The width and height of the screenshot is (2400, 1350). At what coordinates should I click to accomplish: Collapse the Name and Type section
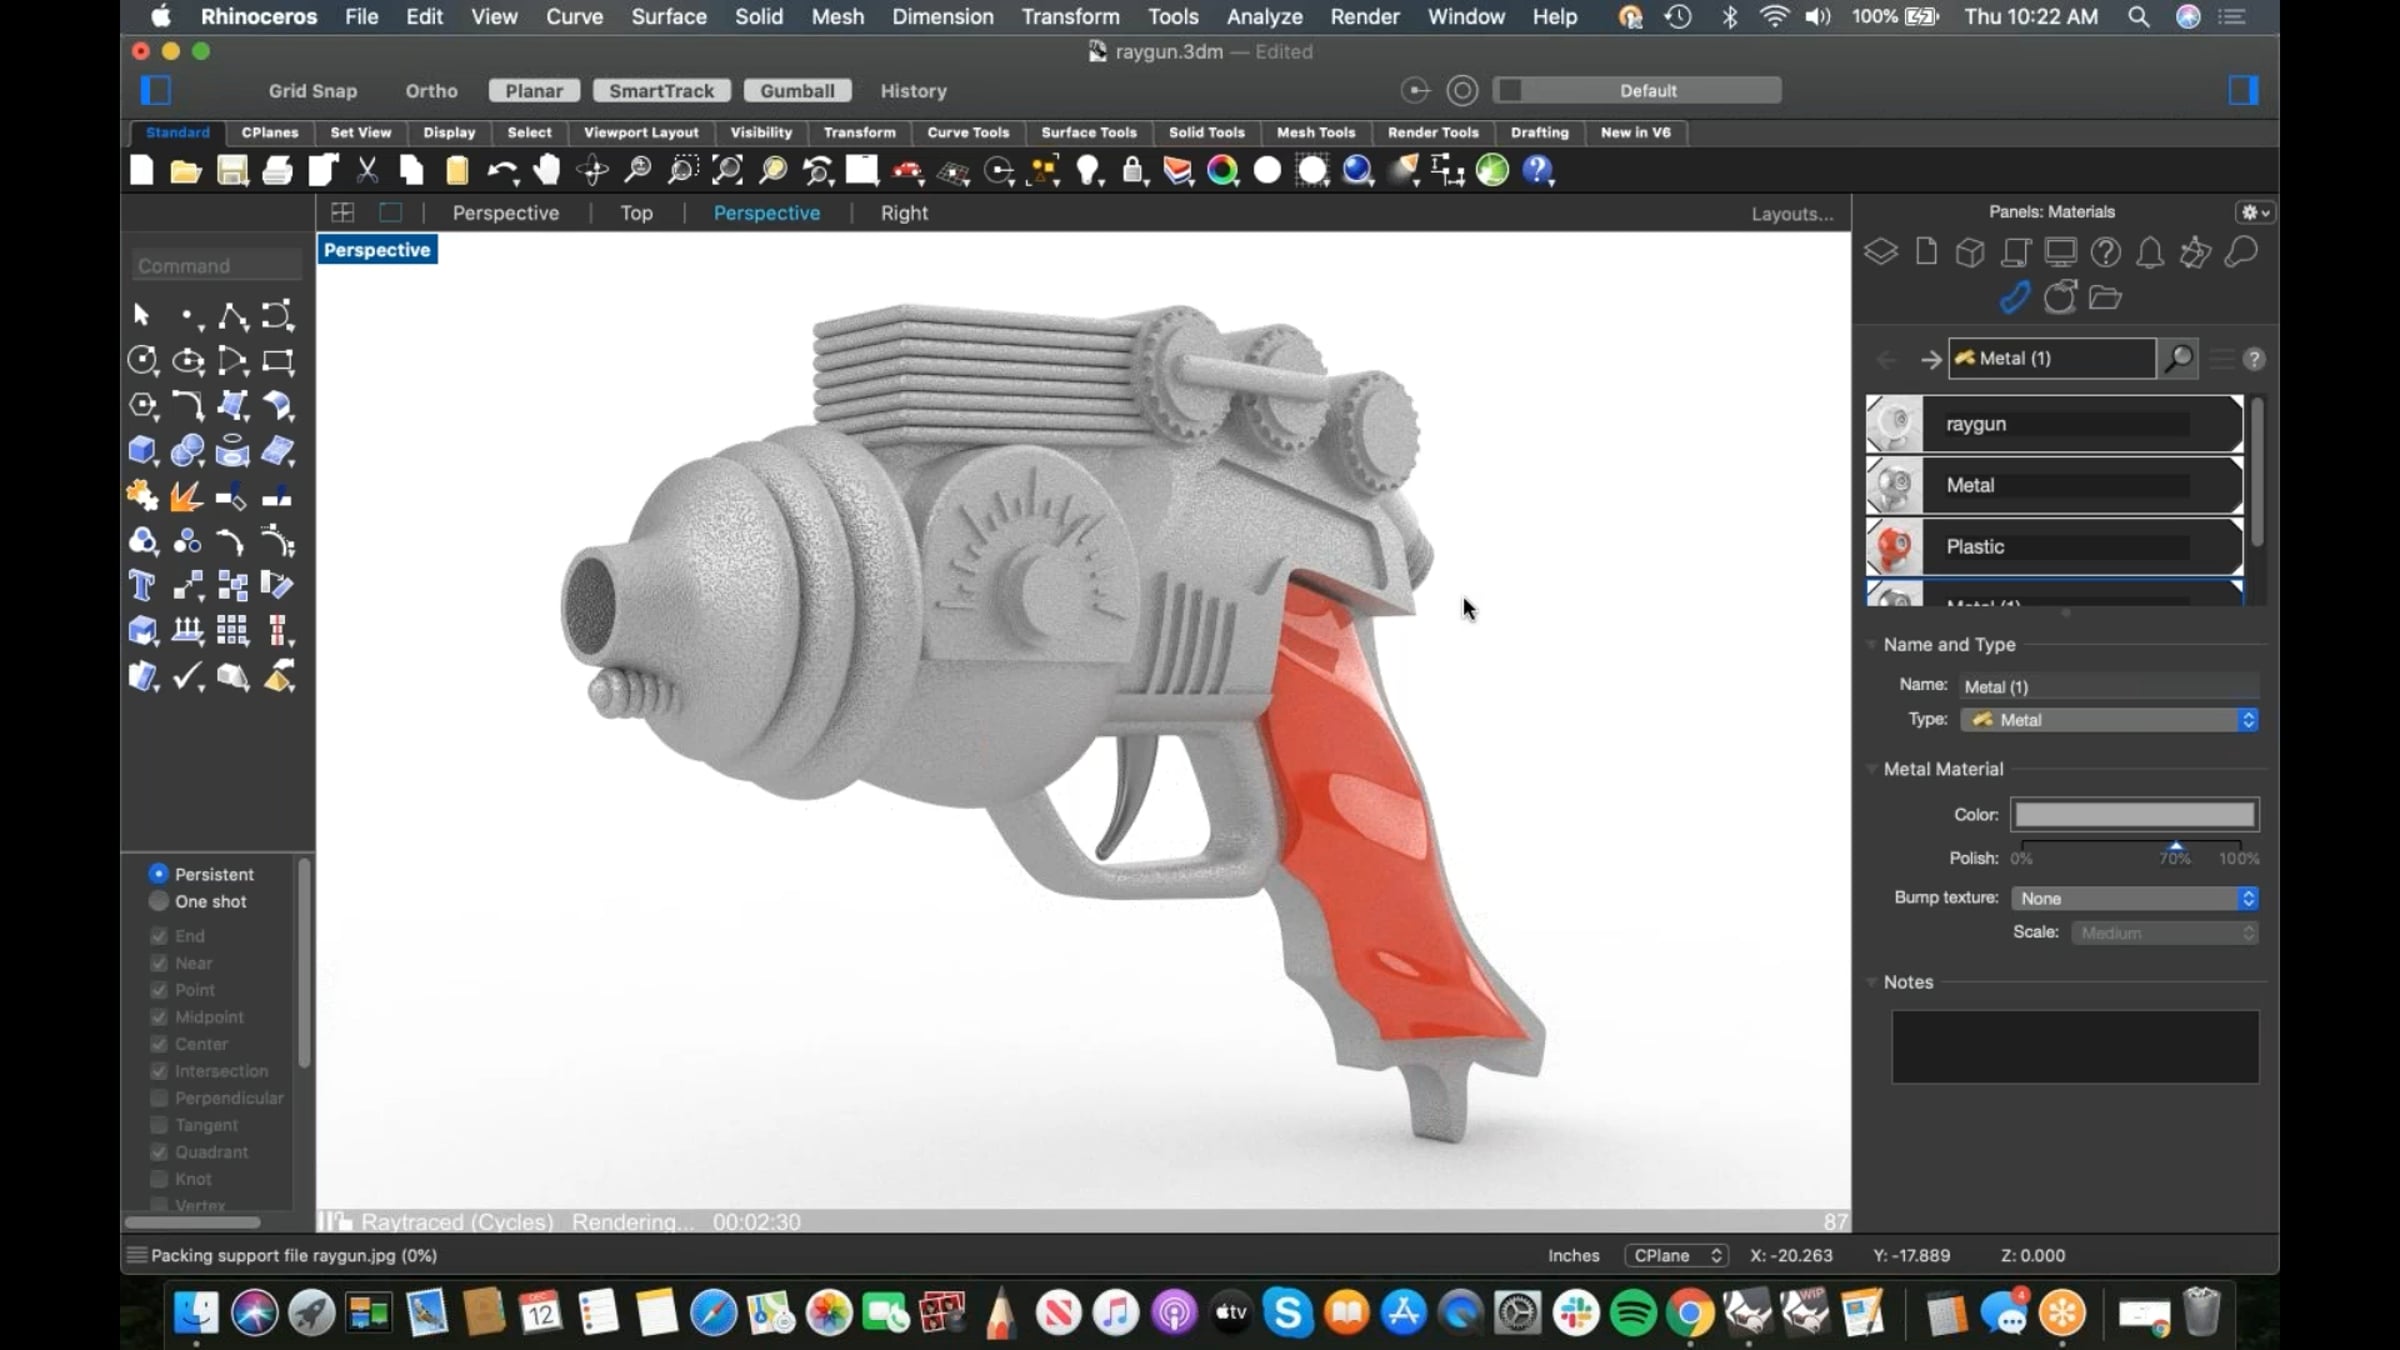pyautogui.click(x=1870, y=645)
